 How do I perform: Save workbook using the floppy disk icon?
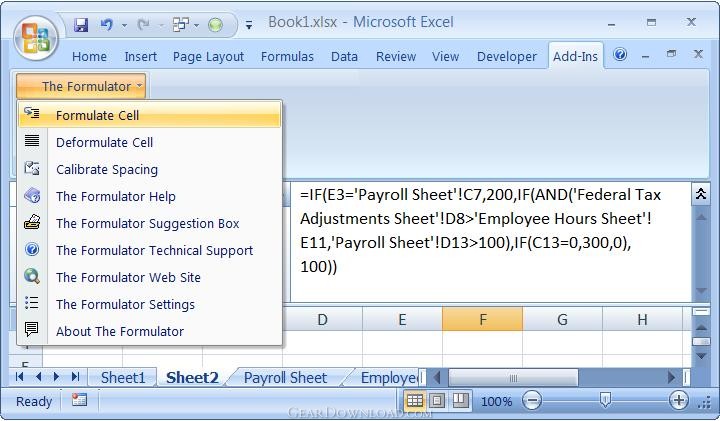click(82, 24)
